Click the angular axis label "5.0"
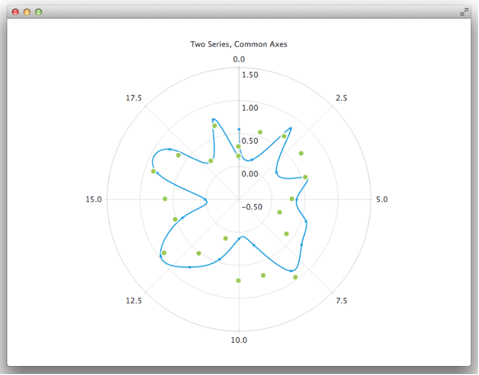This screenshot has width=479, height=375. (x=382, y=199)
